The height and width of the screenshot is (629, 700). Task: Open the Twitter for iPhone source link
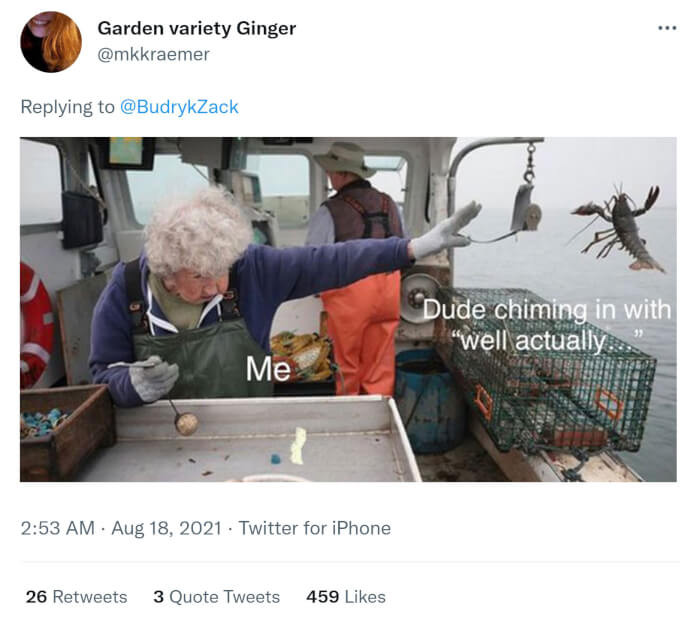click(x=314, y=528)
